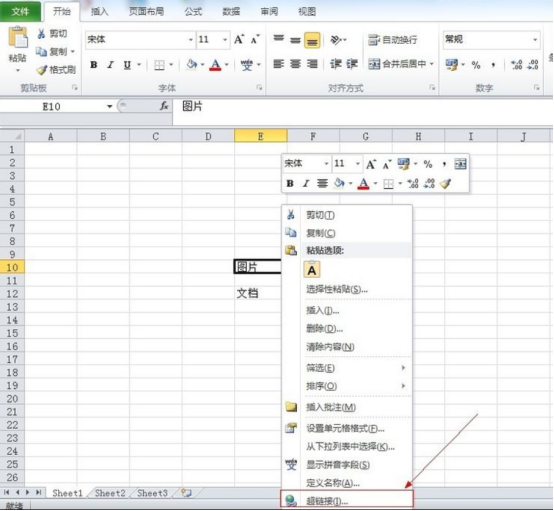Align text right in ribbon
Viewport: 554px width, 511px height.
coord(312,64)
